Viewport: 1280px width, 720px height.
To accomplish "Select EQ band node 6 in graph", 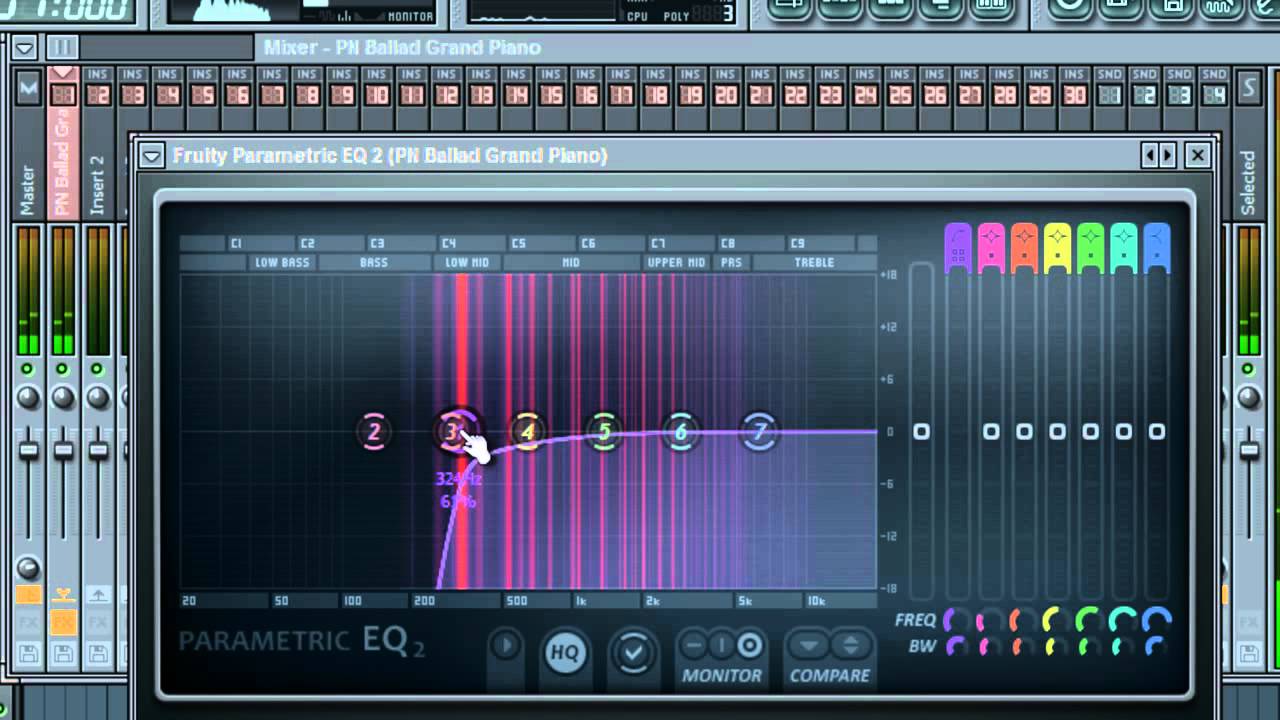I will tap(681, 432).
